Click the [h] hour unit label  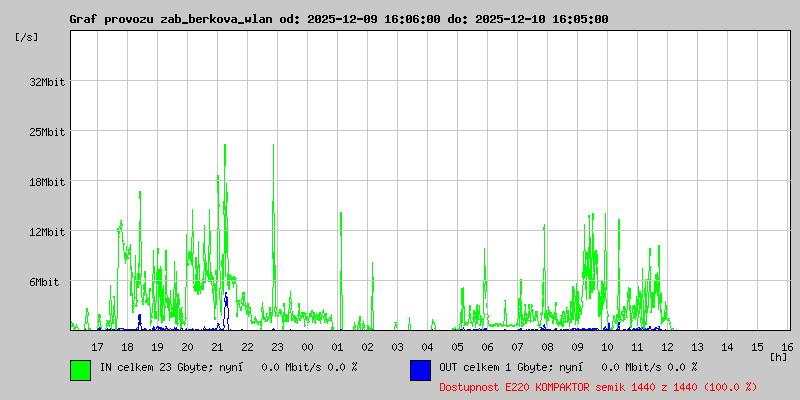coord(779,356)
